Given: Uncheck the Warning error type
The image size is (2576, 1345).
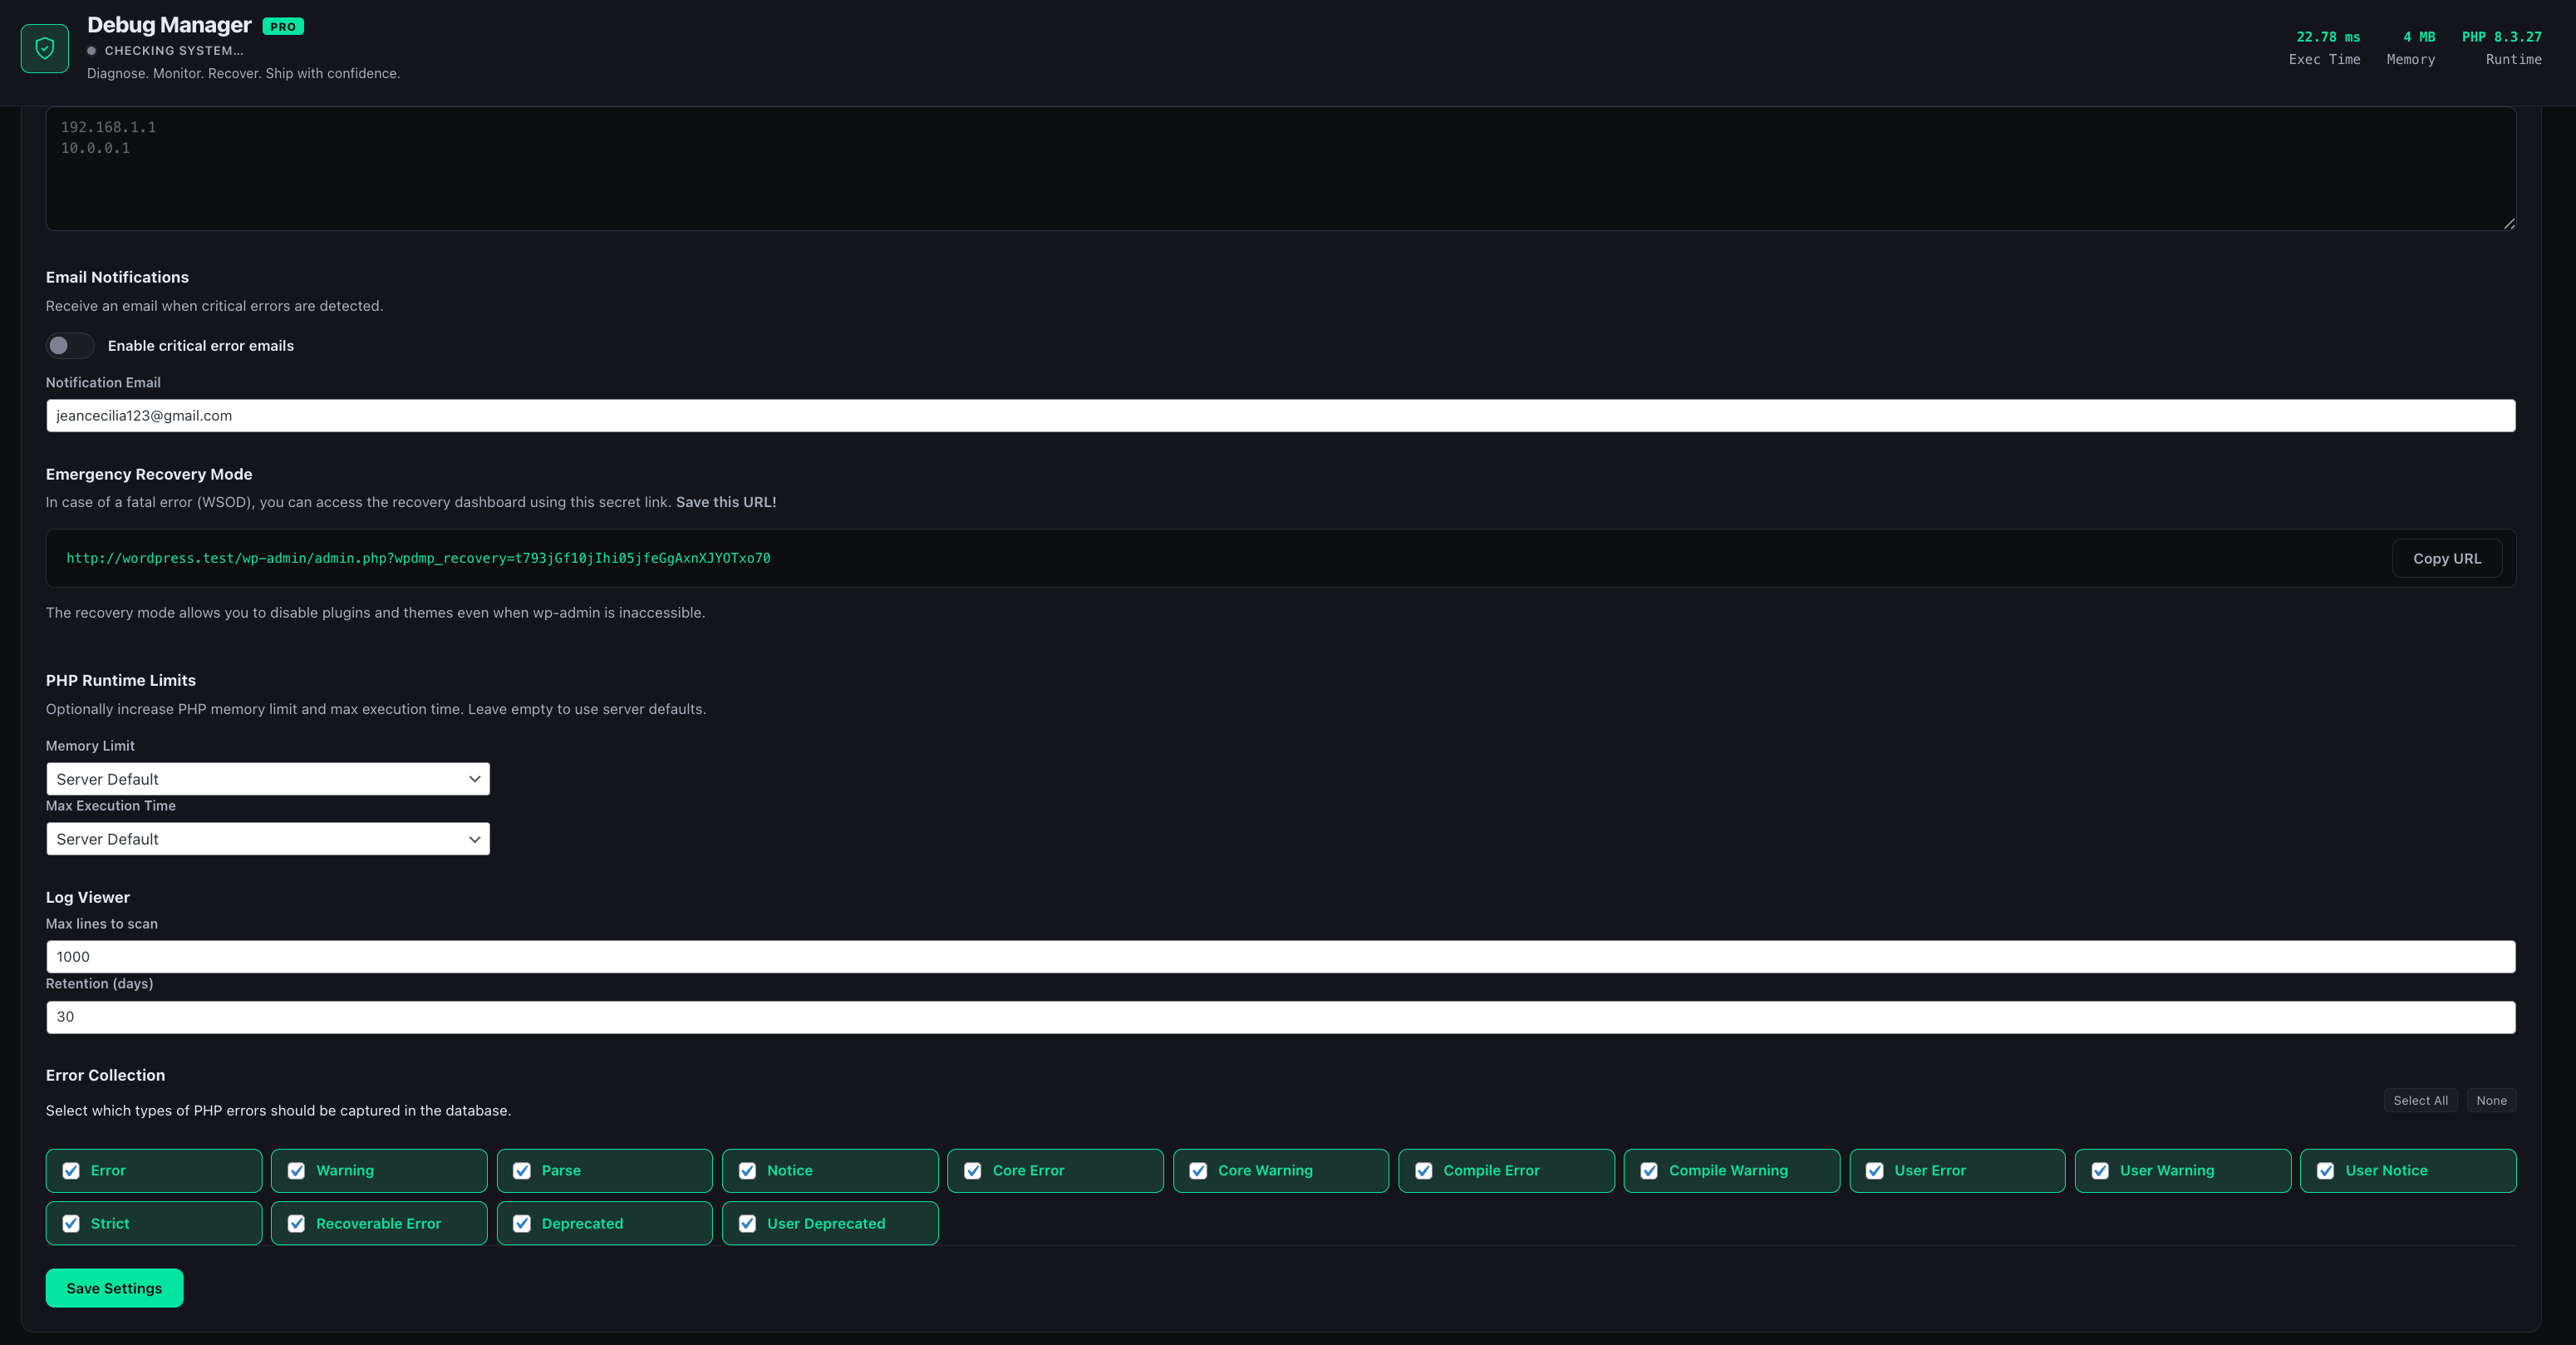Looking at the screenshot, I should (296, 1171).
